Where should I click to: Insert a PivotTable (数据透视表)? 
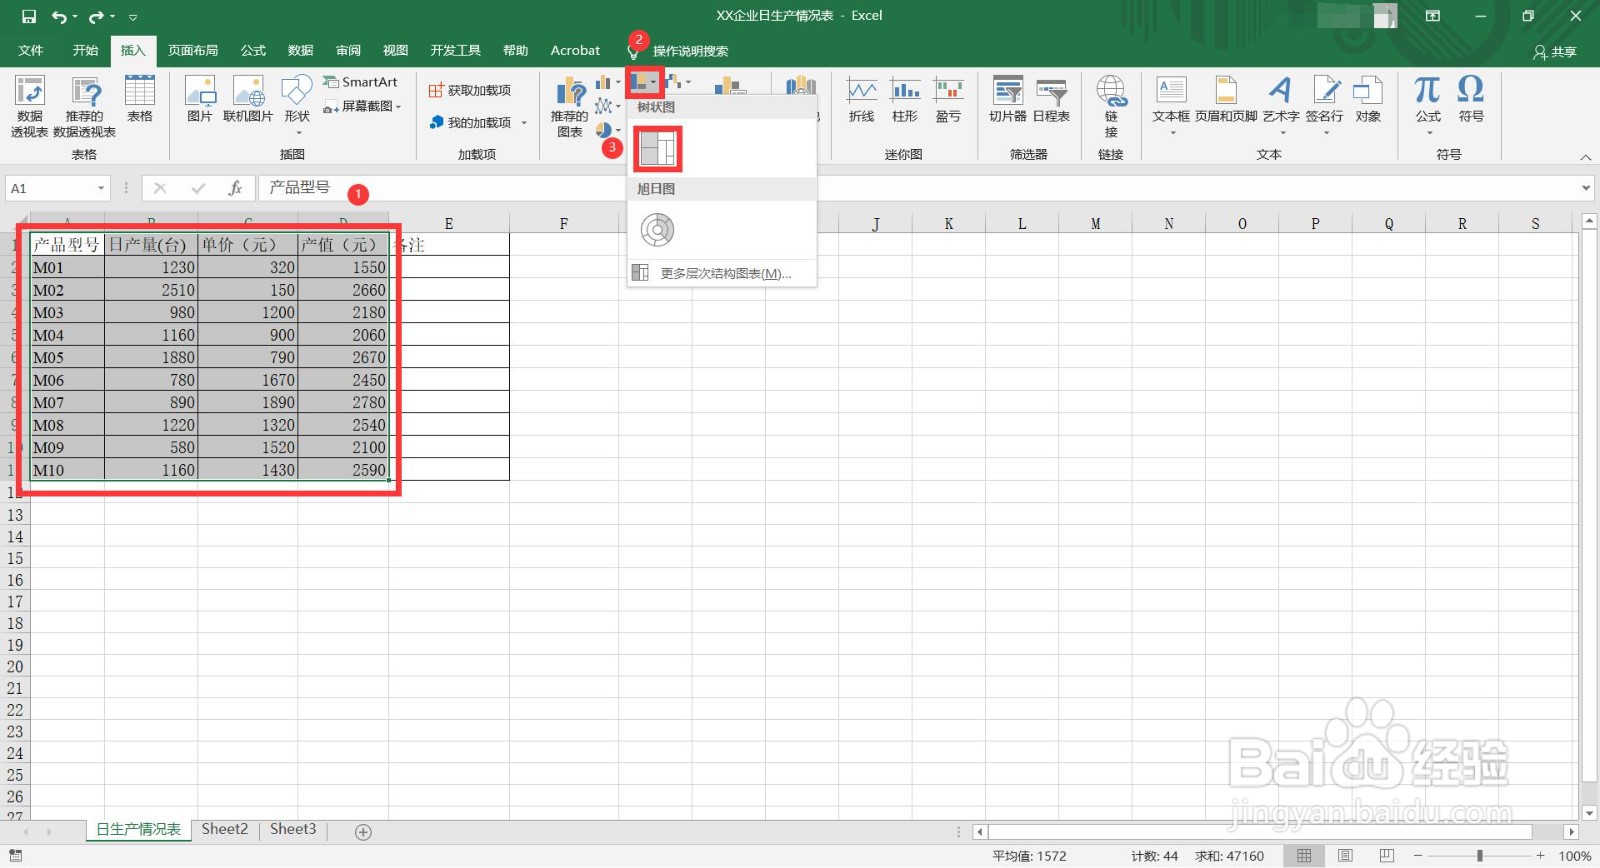pos(29,105)
